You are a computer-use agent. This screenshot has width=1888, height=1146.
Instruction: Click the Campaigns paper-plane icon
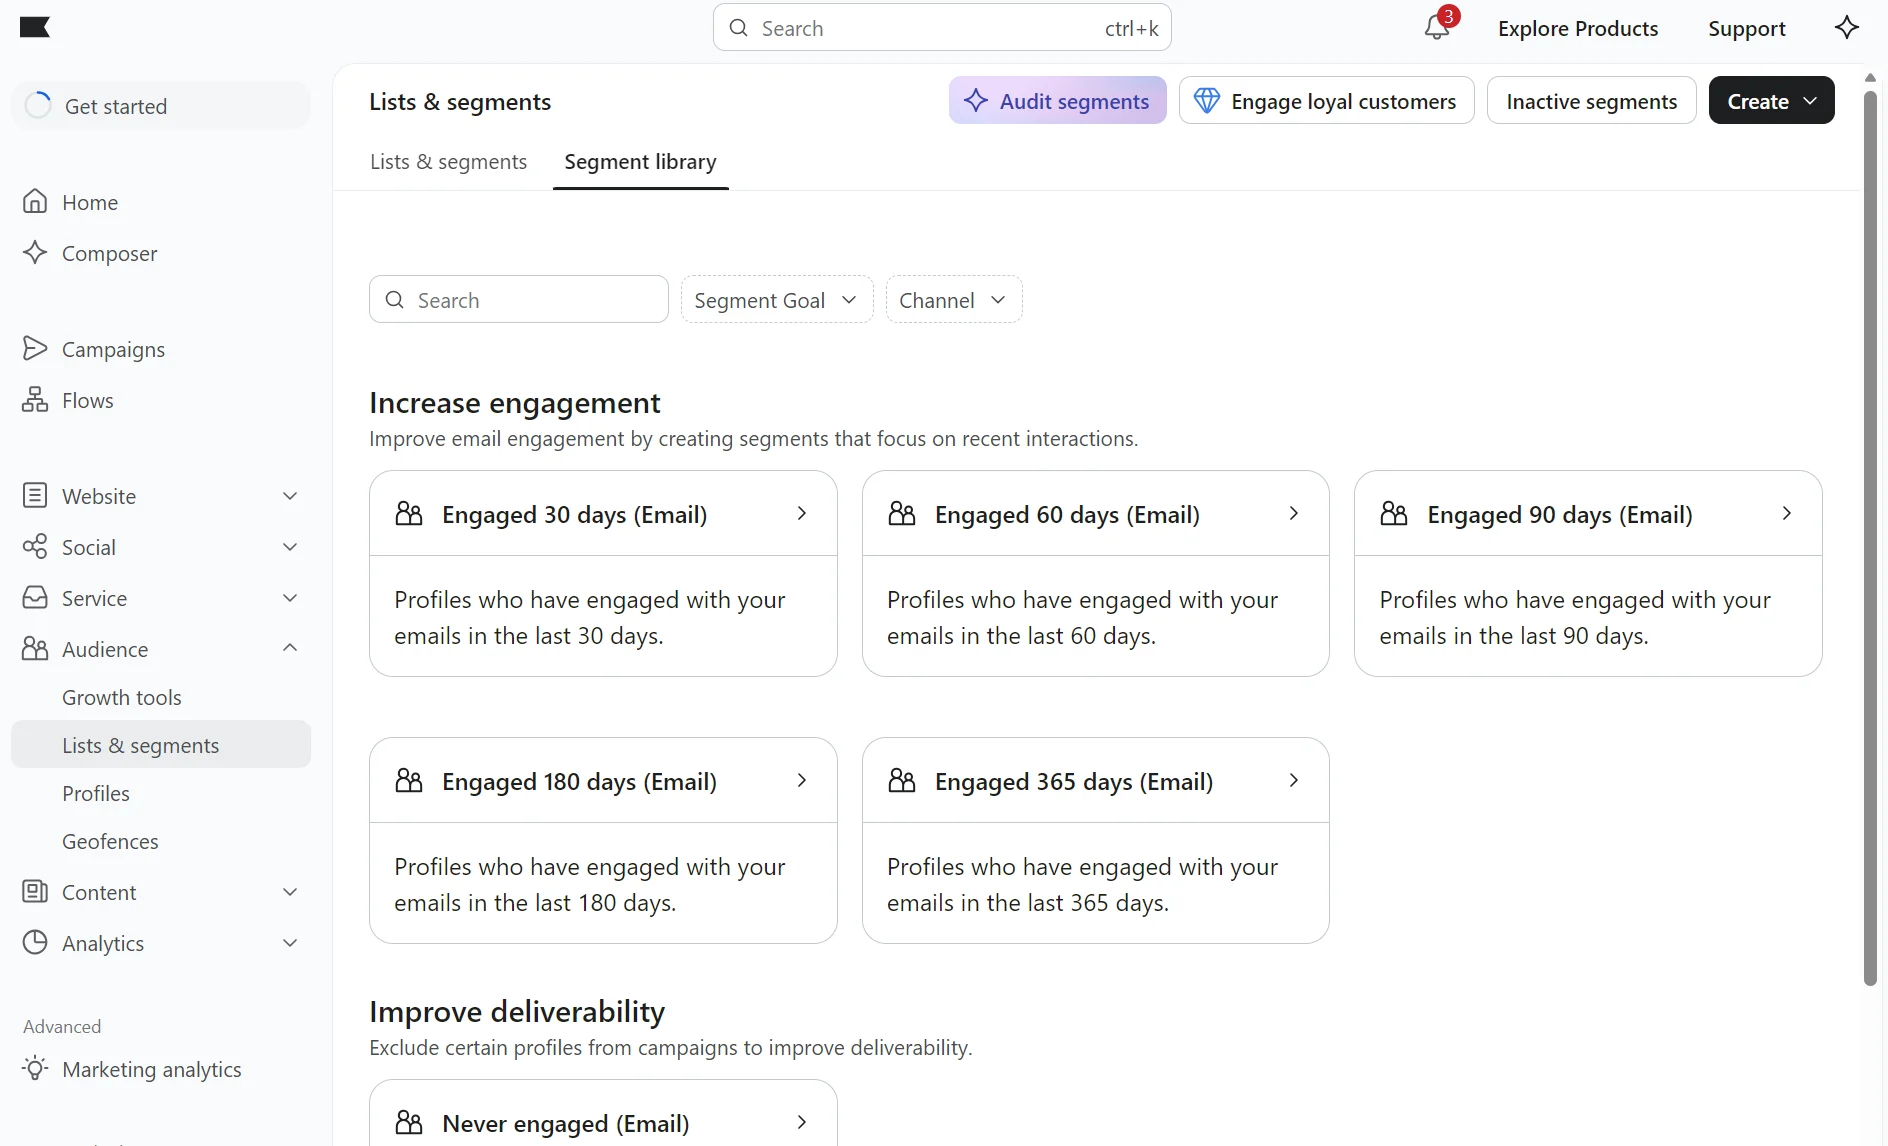(35, 349)
